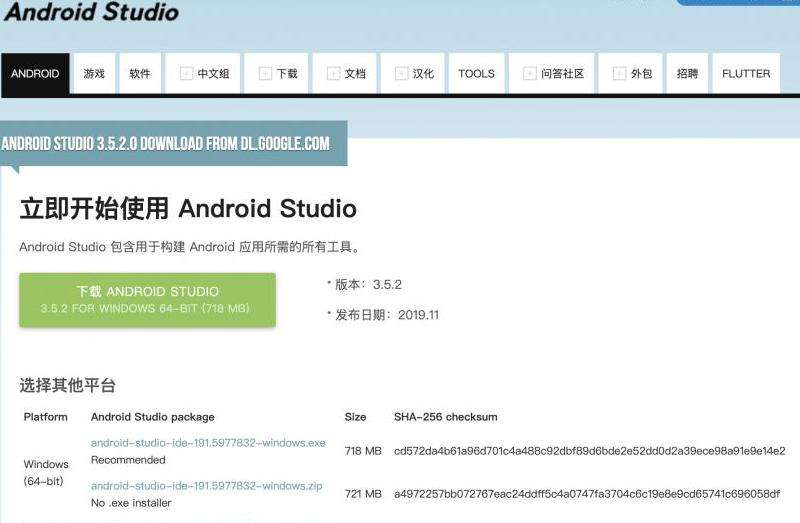Click the No .exe installer label
Viewport: 800px width, 523px height.
(x=131, y=503)
